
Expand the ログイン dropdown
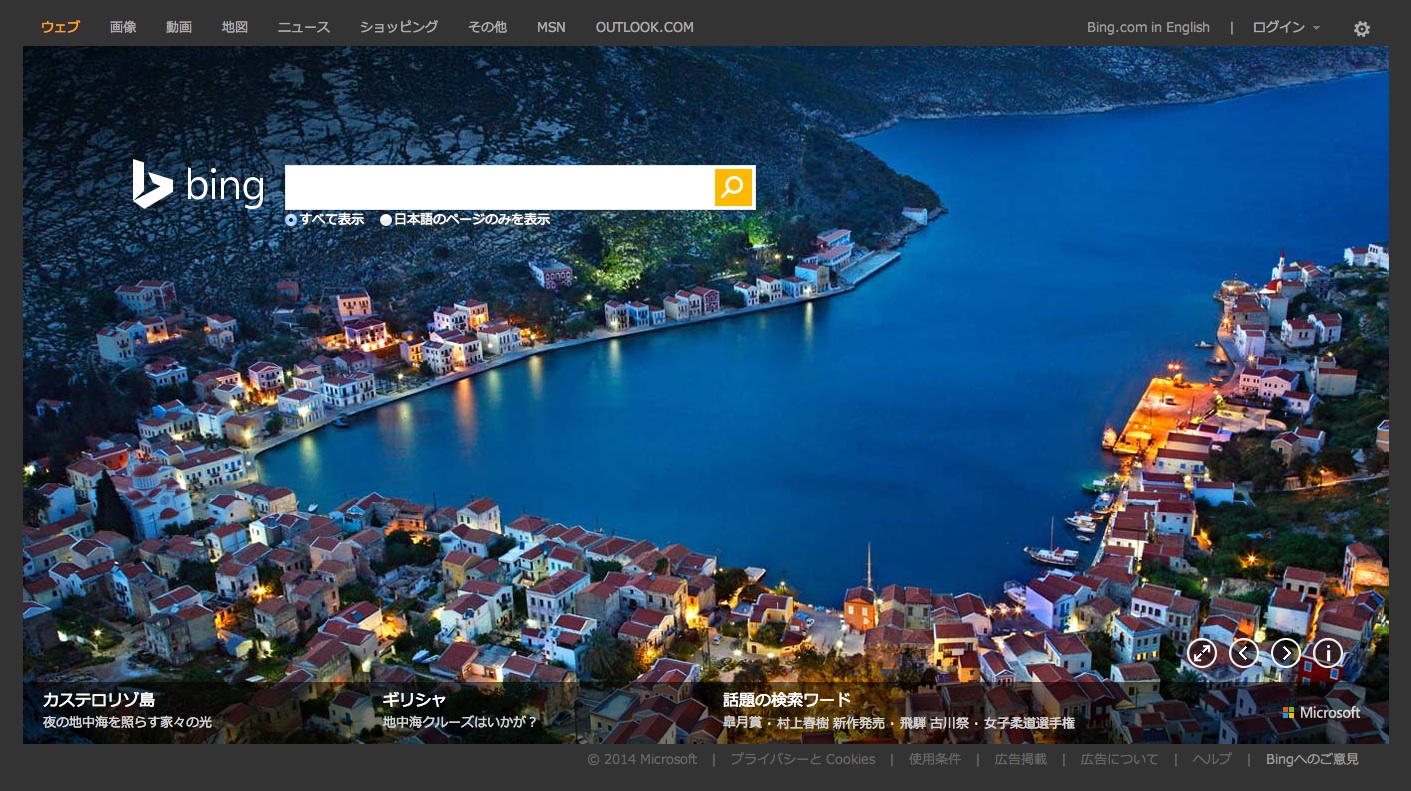(x=1285, y=27)
